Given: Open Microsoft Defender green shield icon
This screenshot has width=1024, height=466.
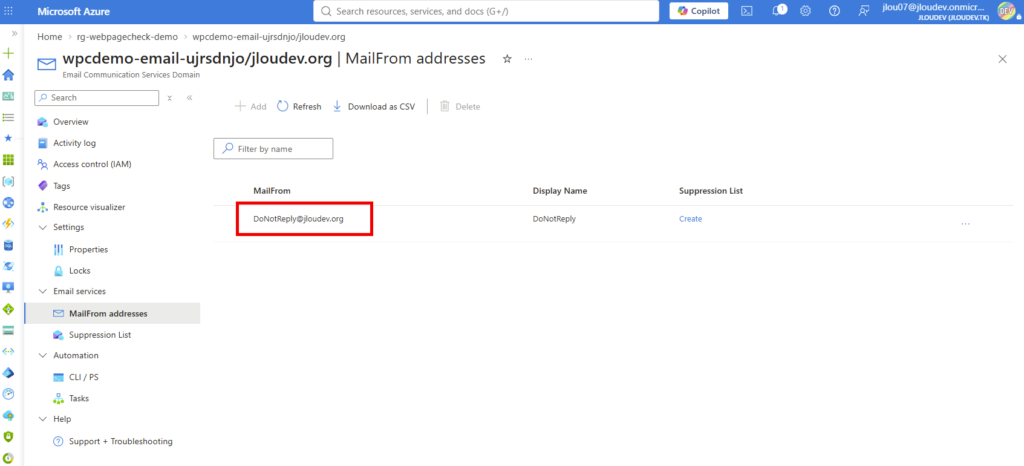Looking at the screenshot, I should (8, 437).
